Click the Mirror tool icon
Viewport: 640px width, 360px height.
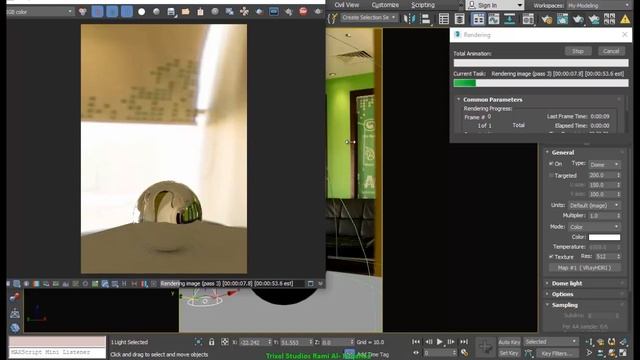pyautogui.click(x=408, y=18)
